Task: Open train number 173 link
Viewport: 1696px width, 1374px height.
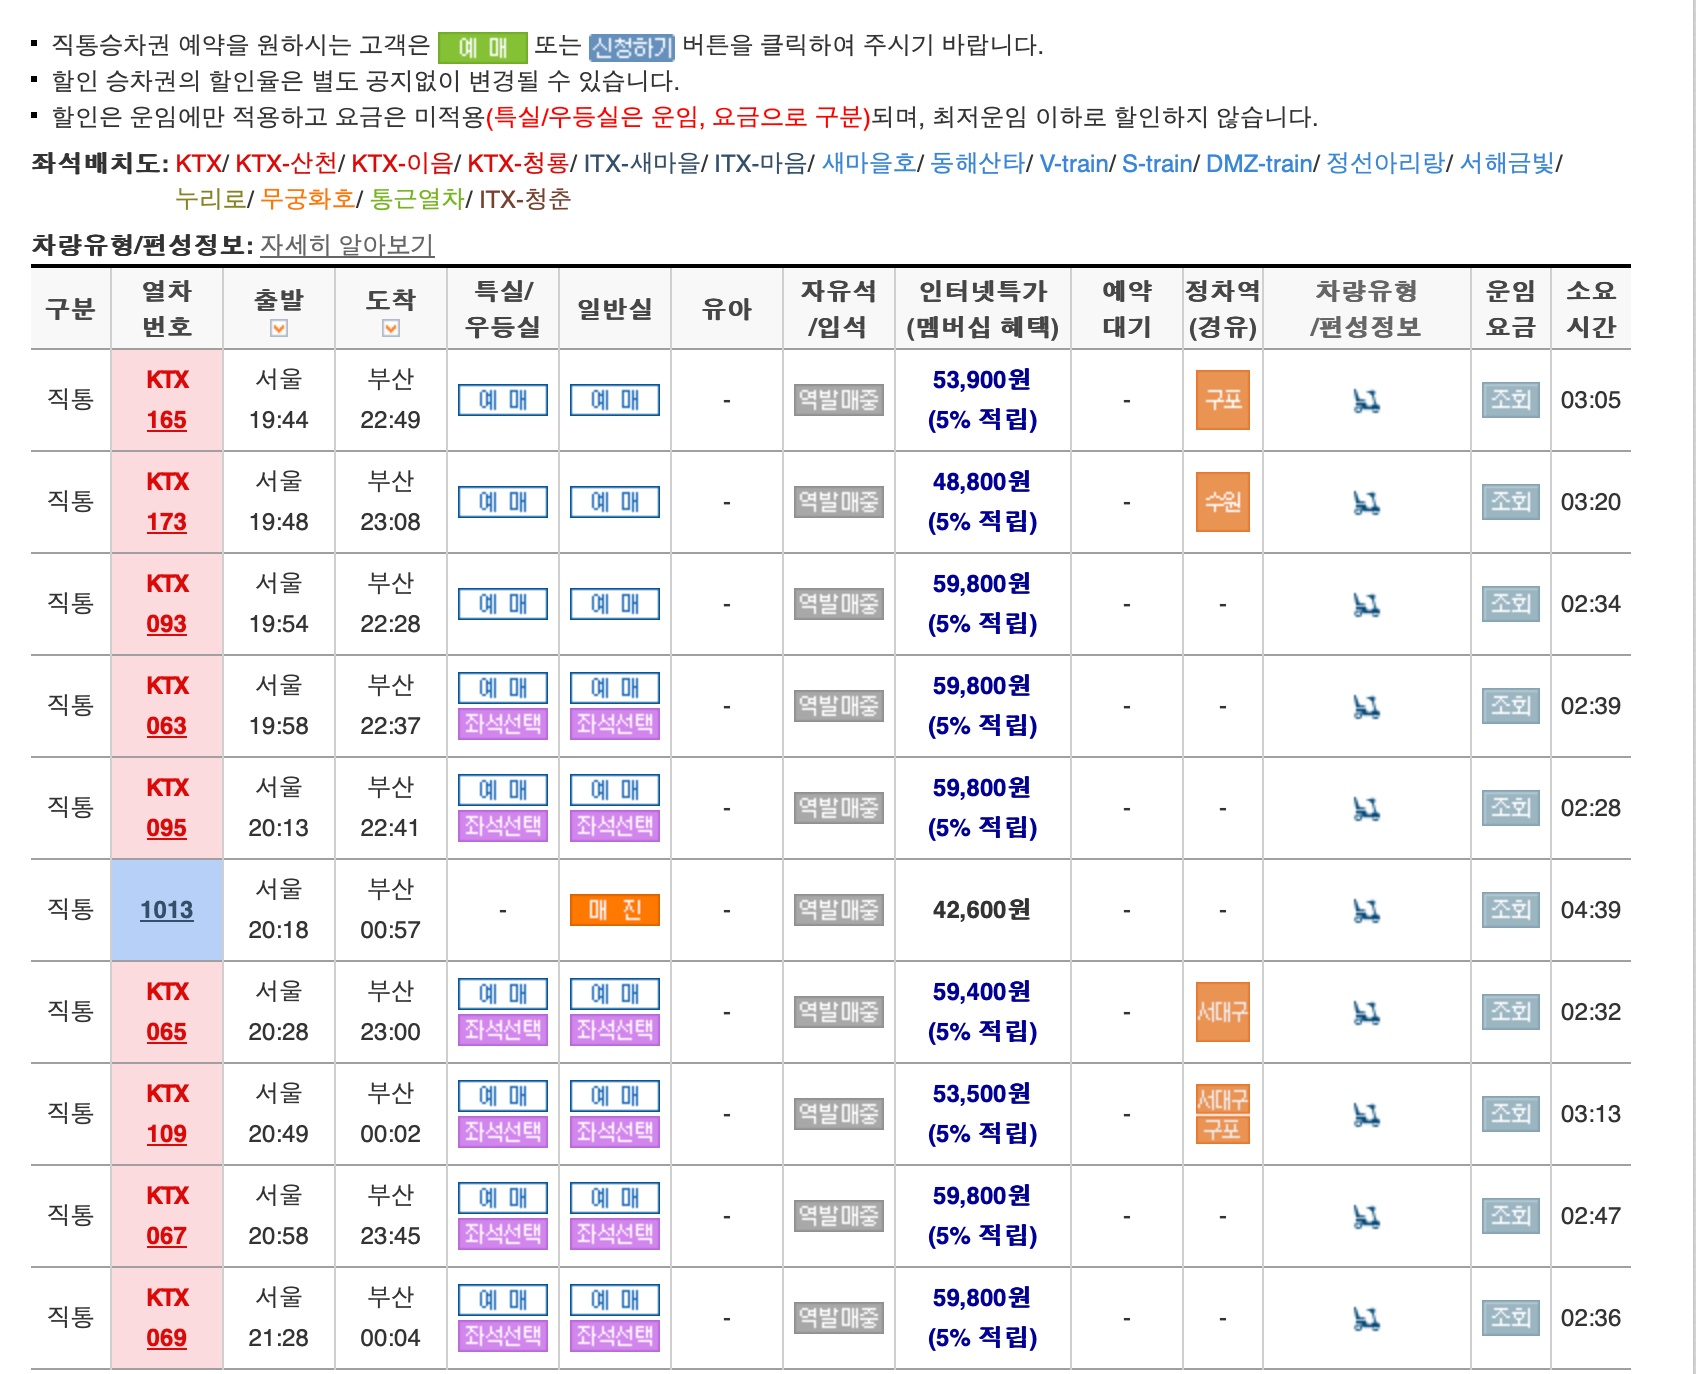Action: (x=167, y=522)
